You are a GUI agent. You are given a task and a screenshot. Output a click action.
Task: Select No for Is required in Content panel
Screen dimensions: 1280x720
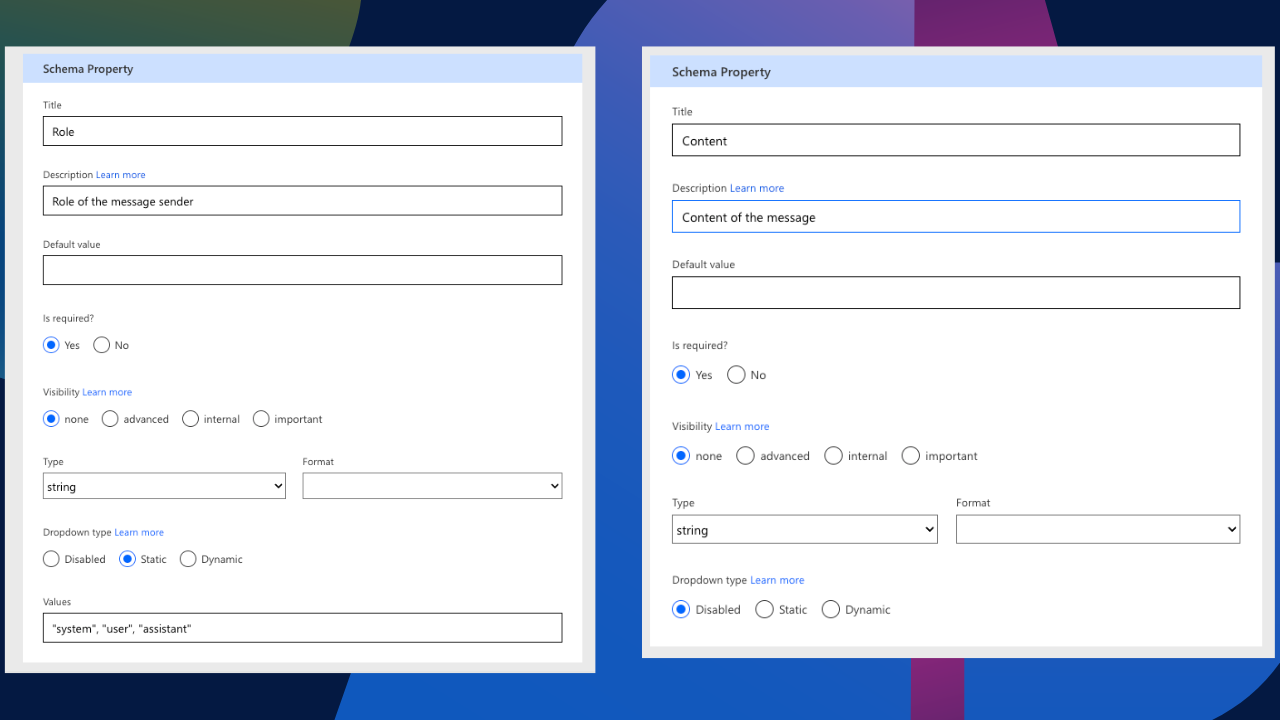[736, 375]
